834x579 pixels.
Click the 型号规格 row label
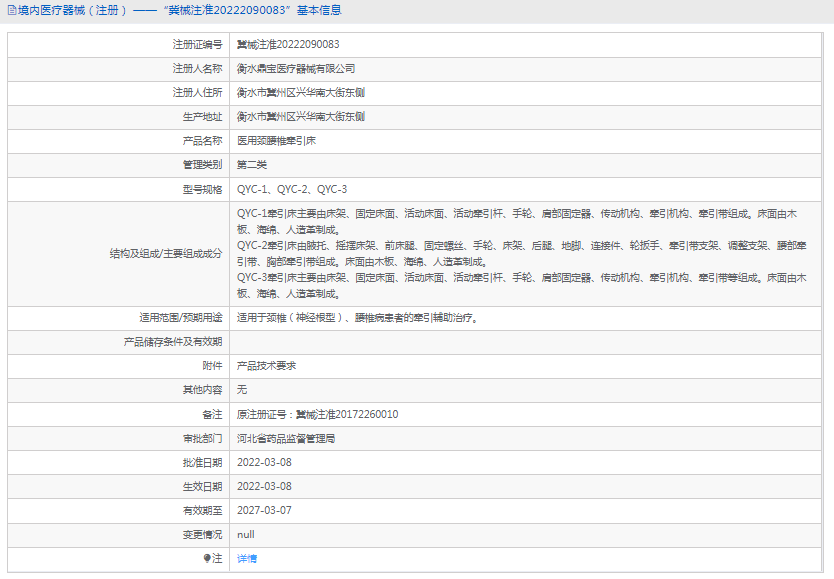[202, 189]
